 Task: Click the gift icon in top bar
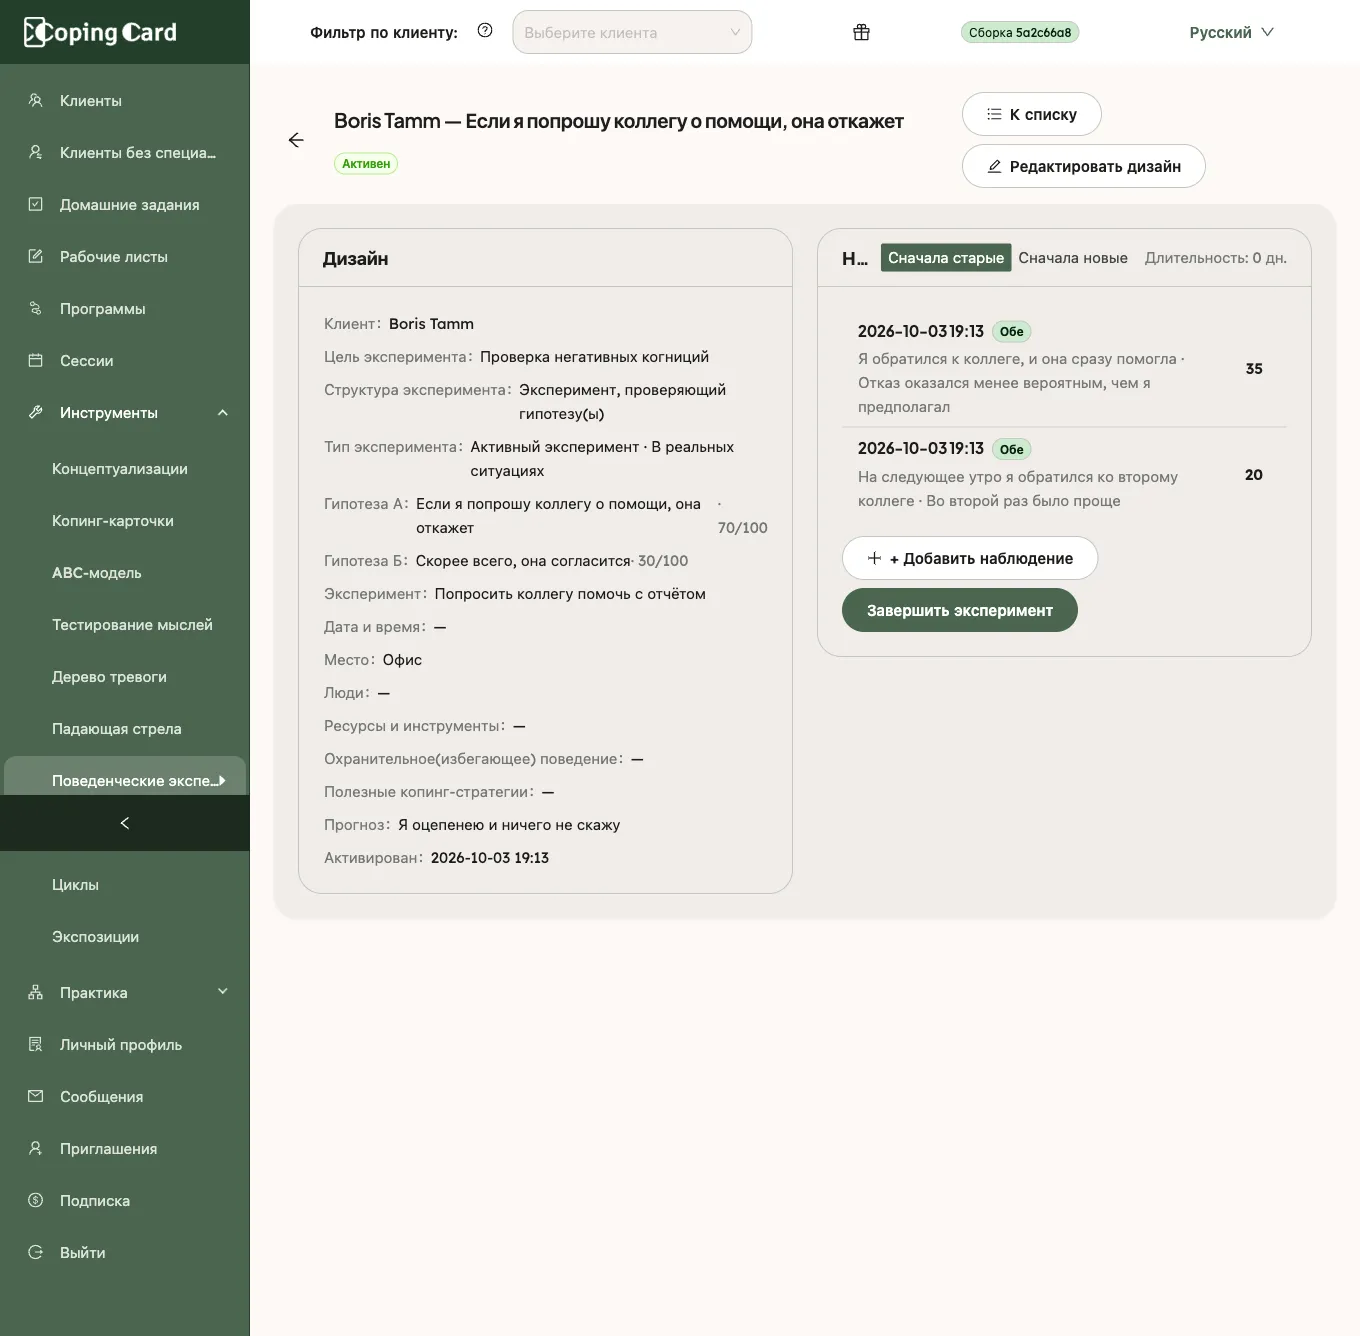[x=861, y=32]
